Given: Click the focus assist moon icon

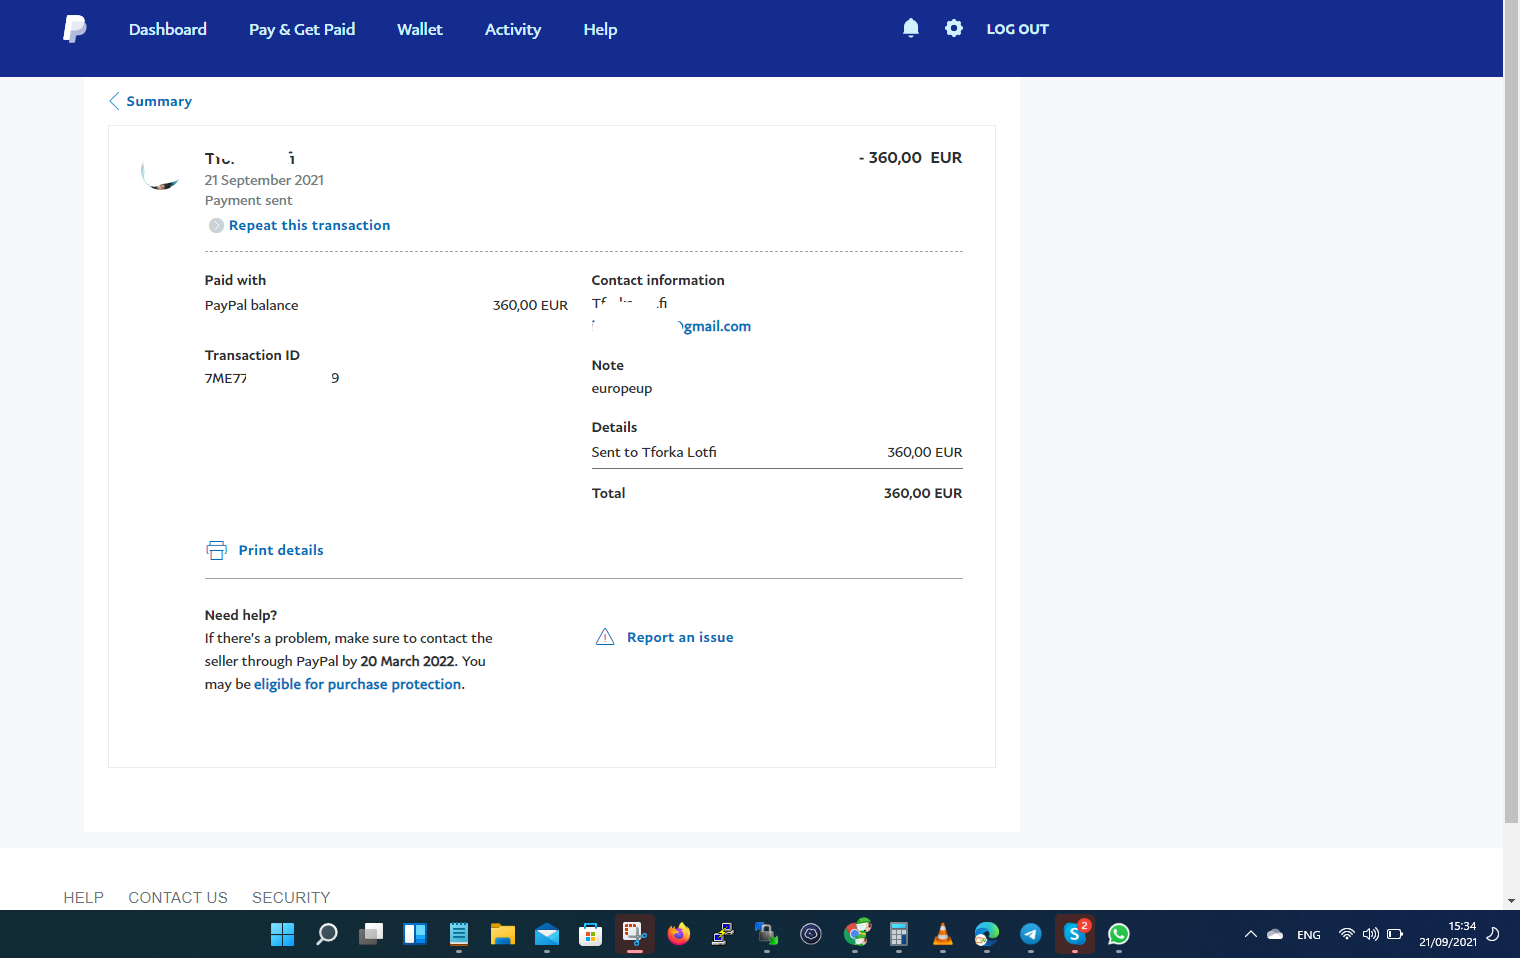Looking at the screenshot, I should pos(1493,934).
